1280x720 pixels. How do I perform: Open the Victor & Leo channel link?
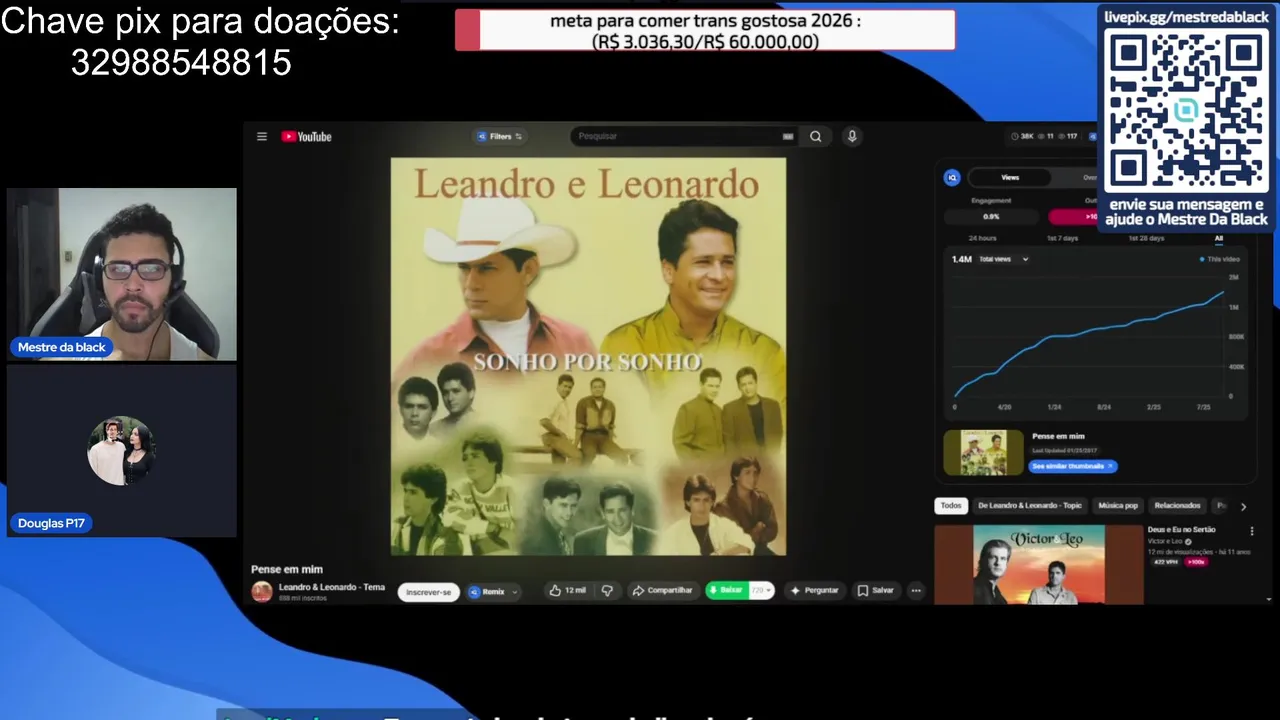[1165, 541]
